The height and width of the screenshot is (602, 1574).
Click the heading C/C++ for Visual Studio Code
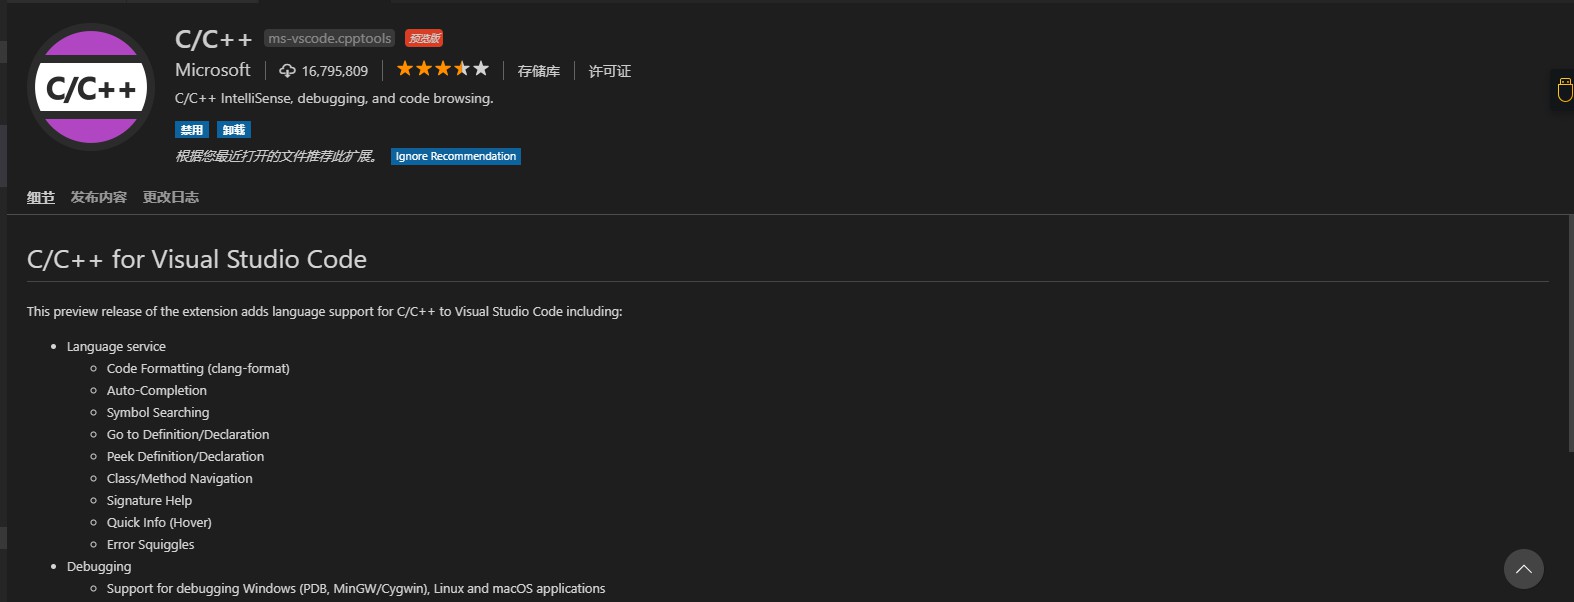197,260
